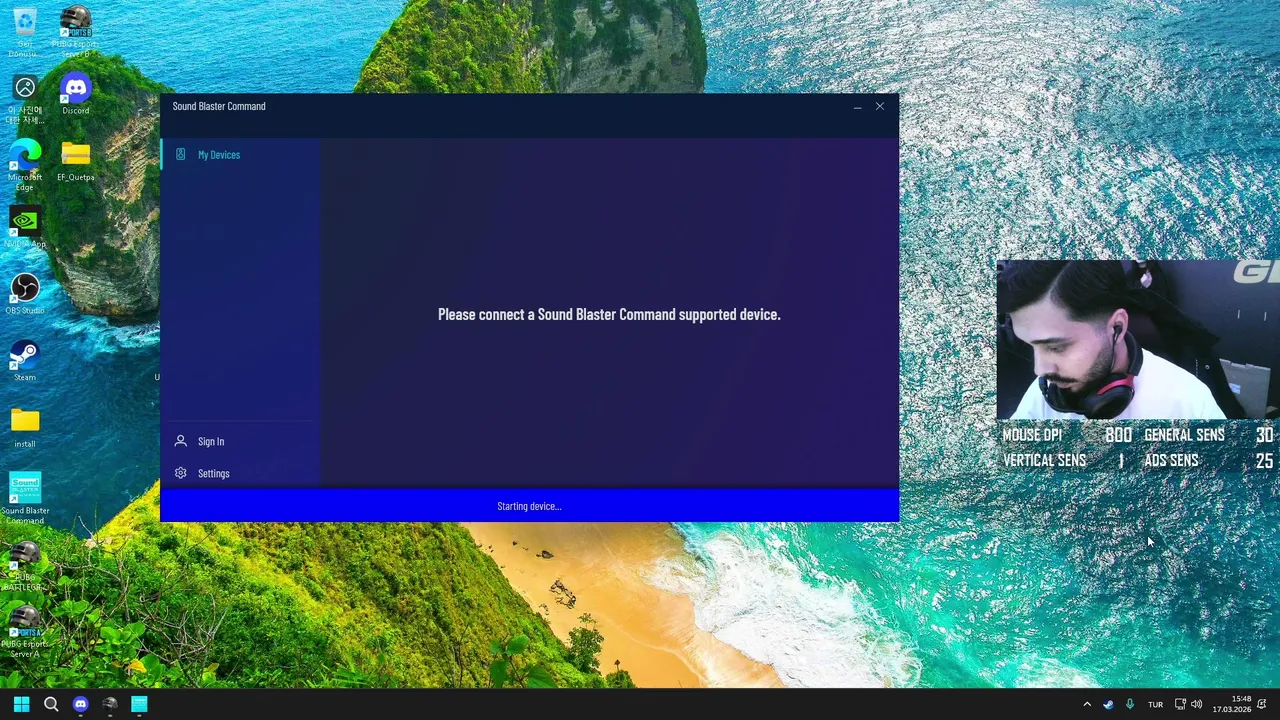This screenshot has height=720, width=1280.
Task: Click the 'Starting device...' status bar
Action: point(529,506)
